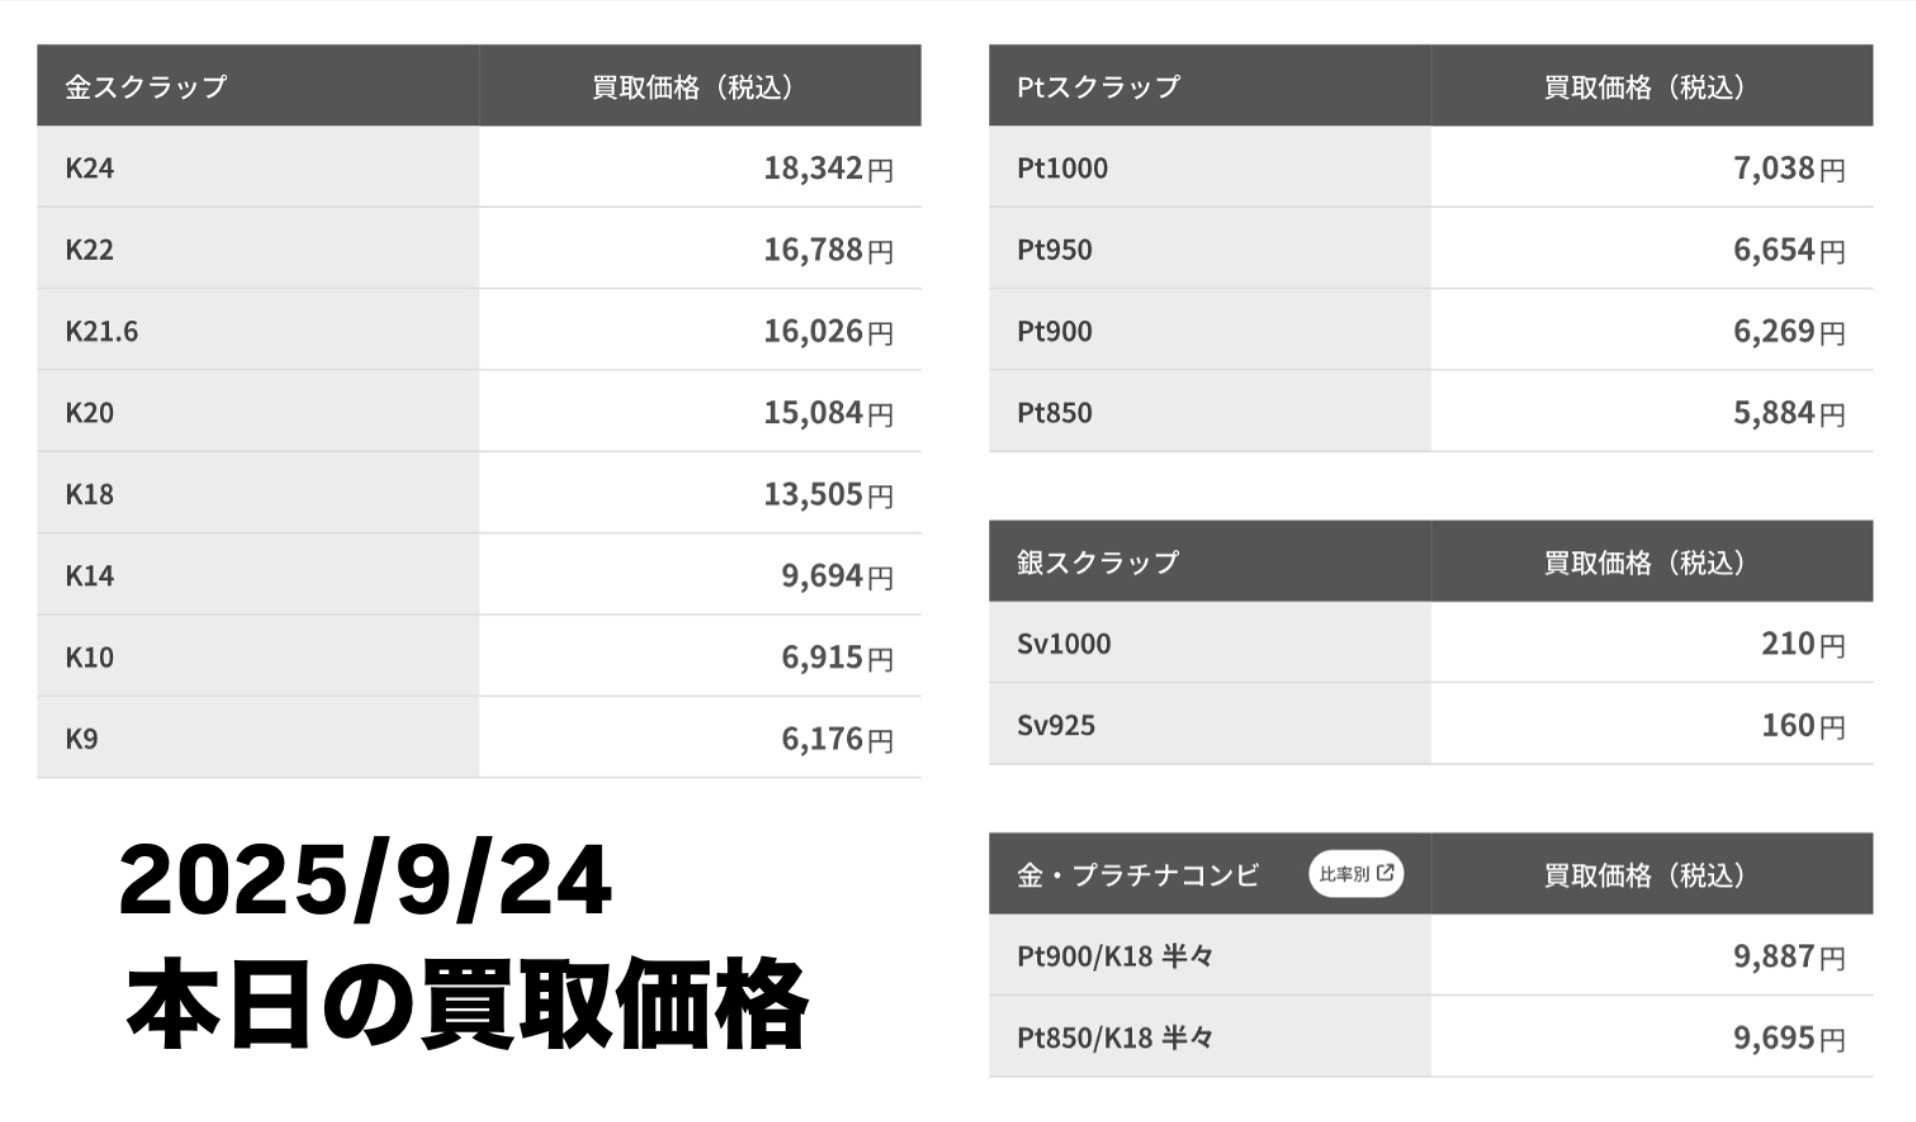1916x1122 pixels.
Task: Click the 比率別 external link icon
Action: click(1385, 873)
